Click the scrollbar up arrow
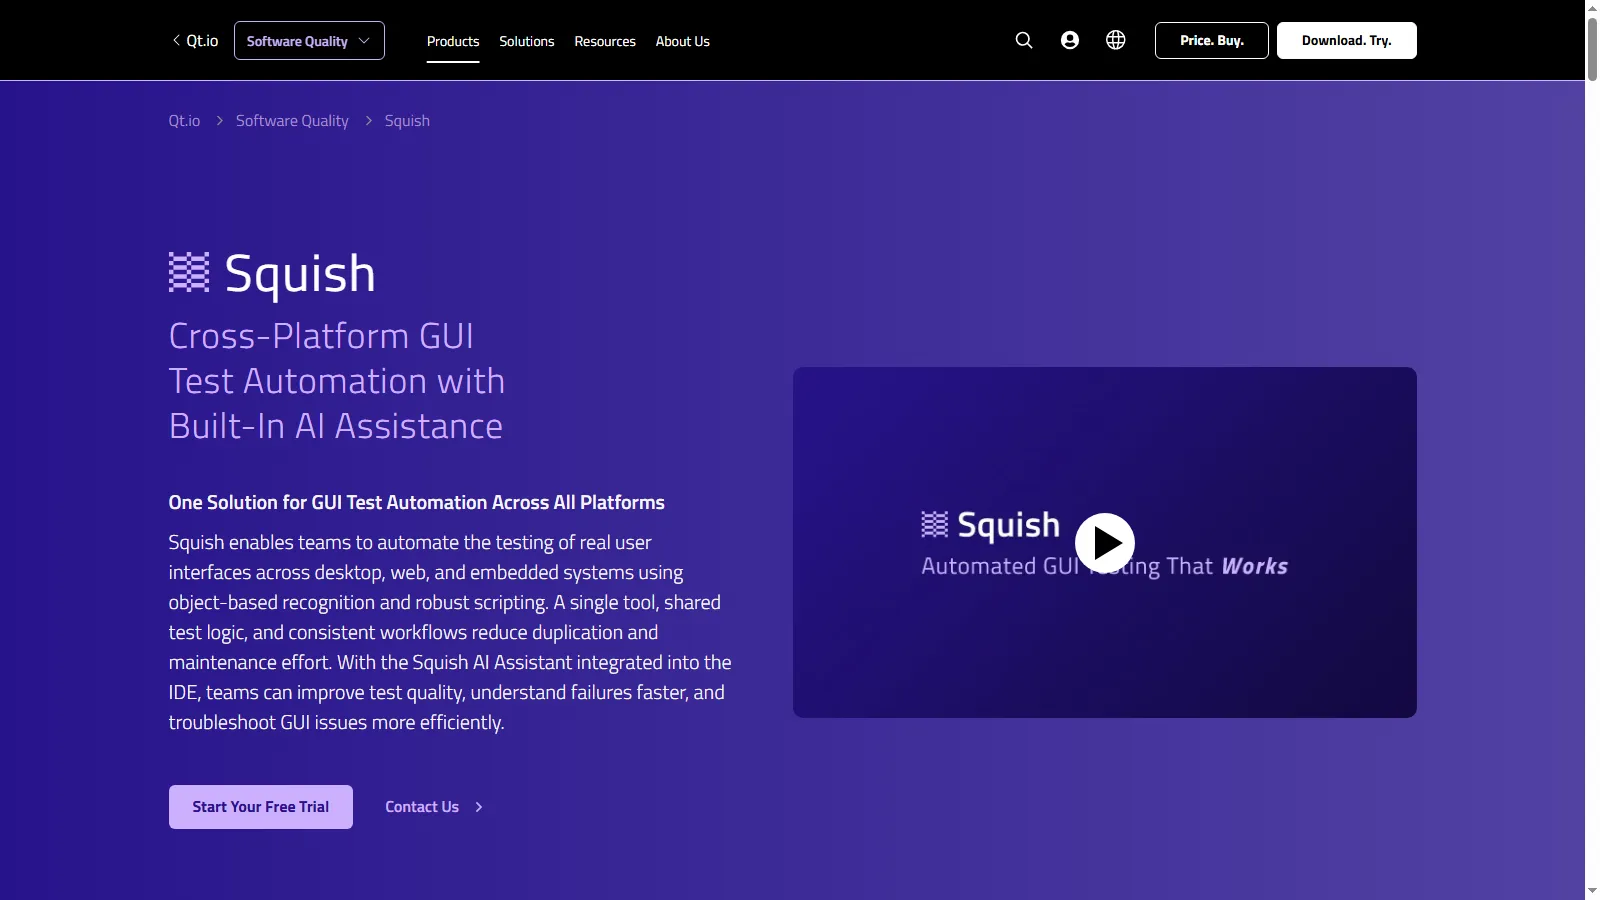 pyautogui.click(x=1592, y=8)
